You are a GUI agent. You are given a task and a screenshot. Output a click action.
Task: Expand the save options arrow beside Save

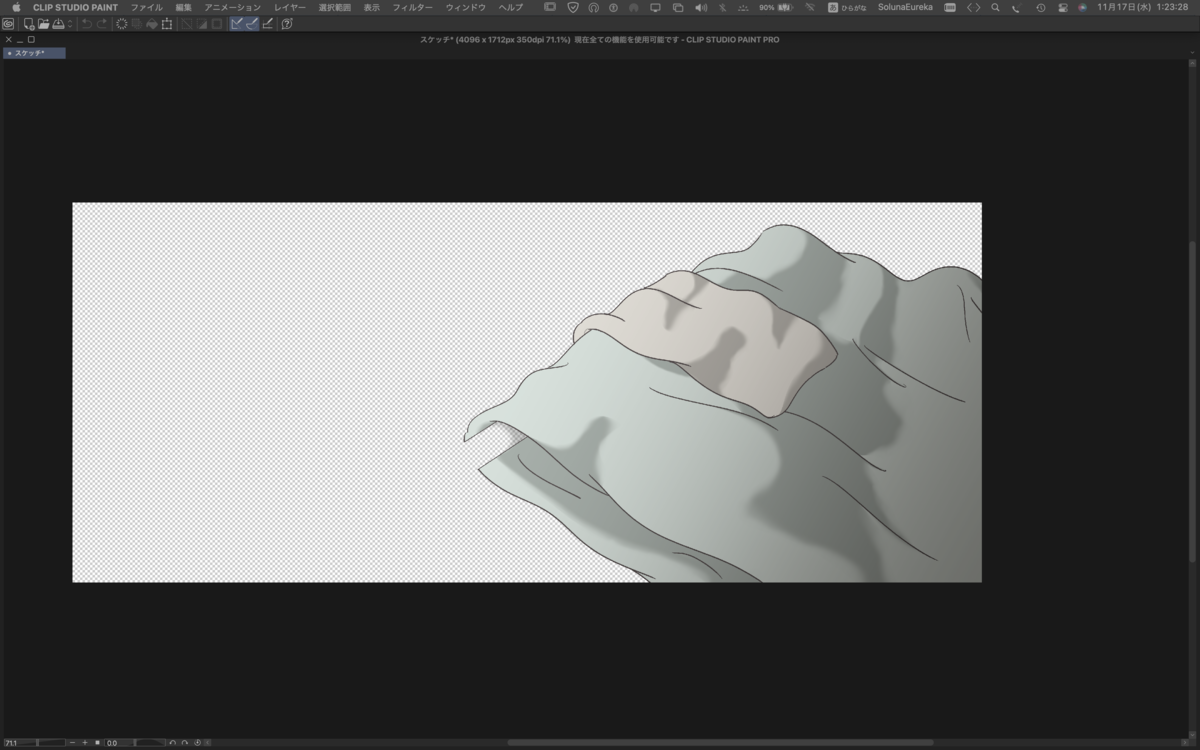70,24
